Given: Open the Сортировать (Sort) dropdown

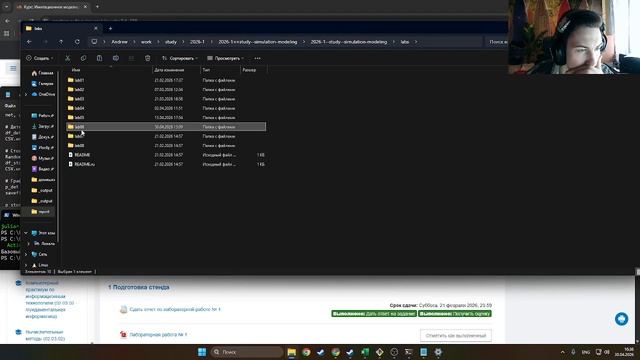Looking at the screenshot, I should coord(180,58).
